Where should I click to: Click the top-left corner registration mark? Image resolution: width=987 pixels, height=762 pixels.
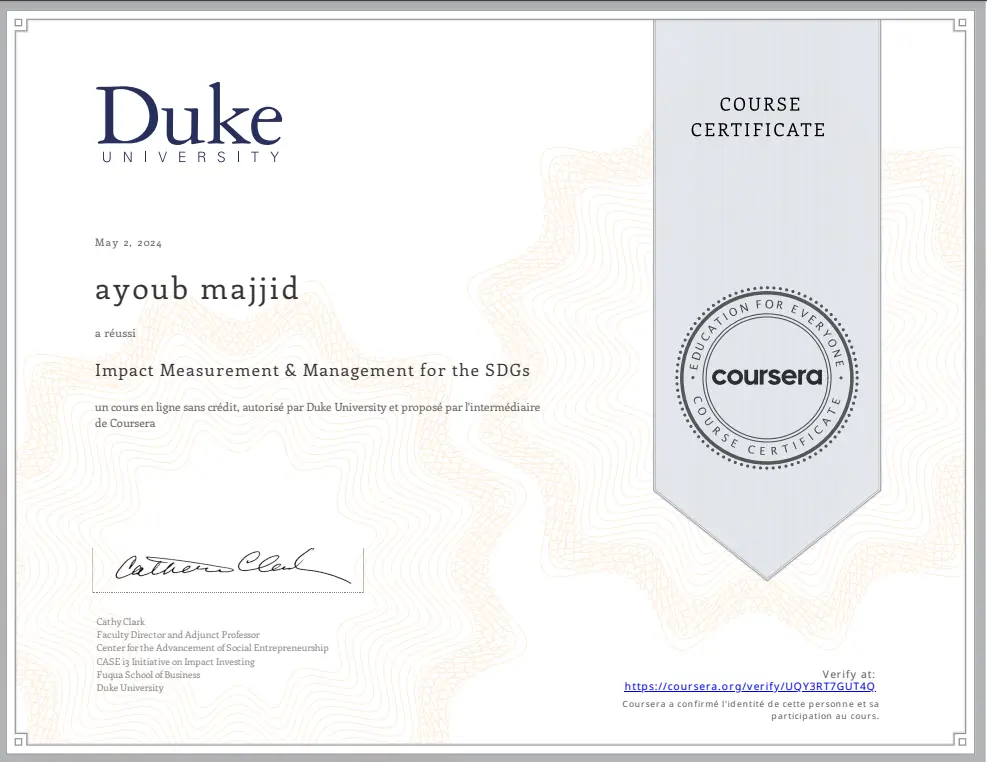[x=20, y=20]
